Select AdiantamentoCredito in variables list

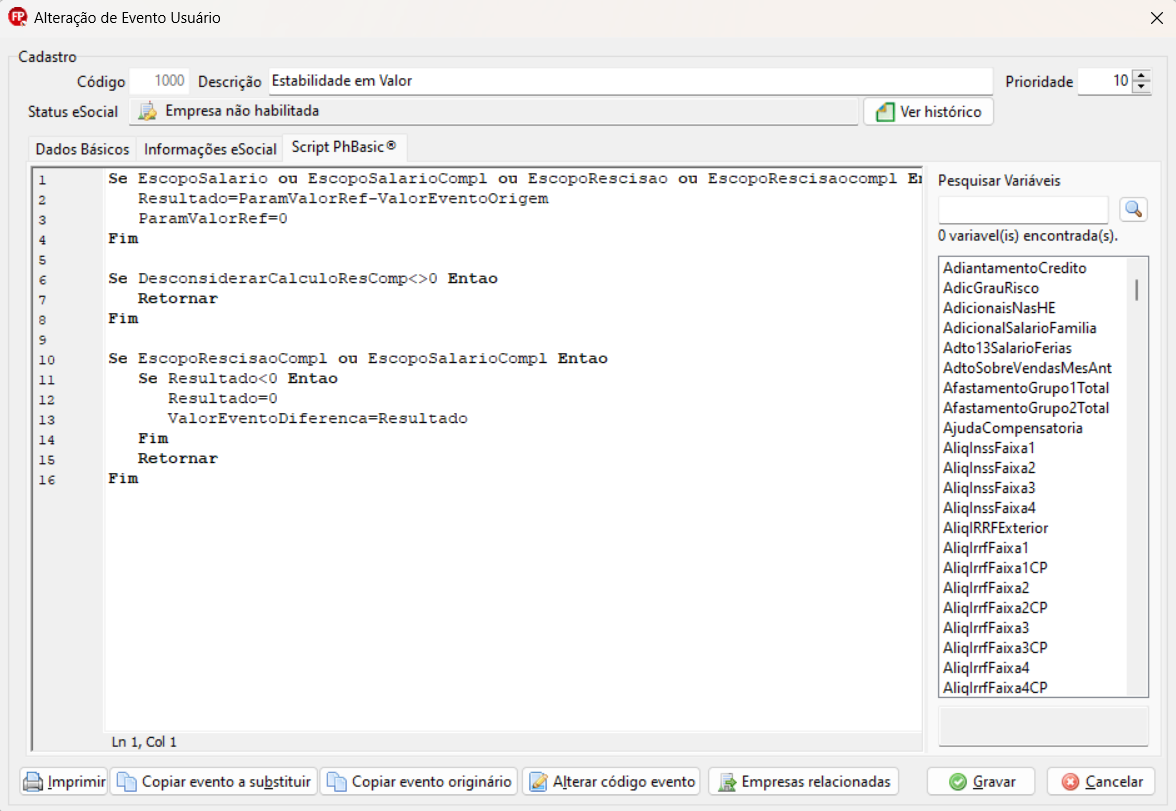[1014, 269]
